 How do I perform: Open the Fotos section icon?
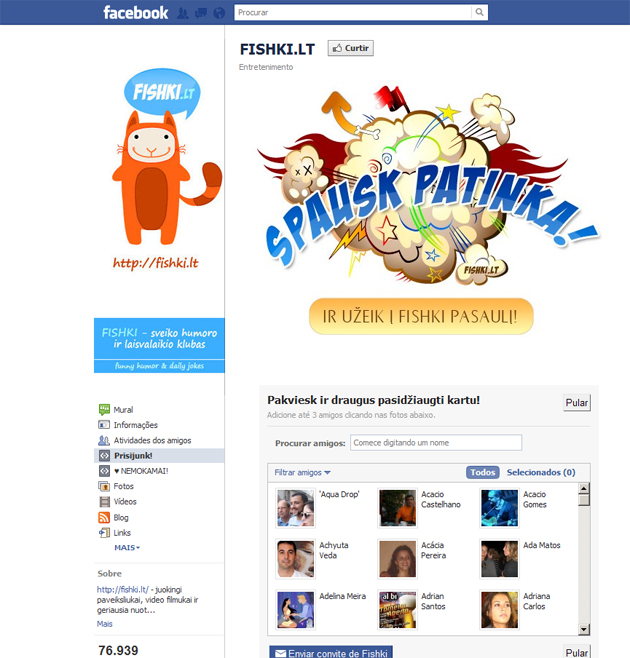click(x=104, y=486)
